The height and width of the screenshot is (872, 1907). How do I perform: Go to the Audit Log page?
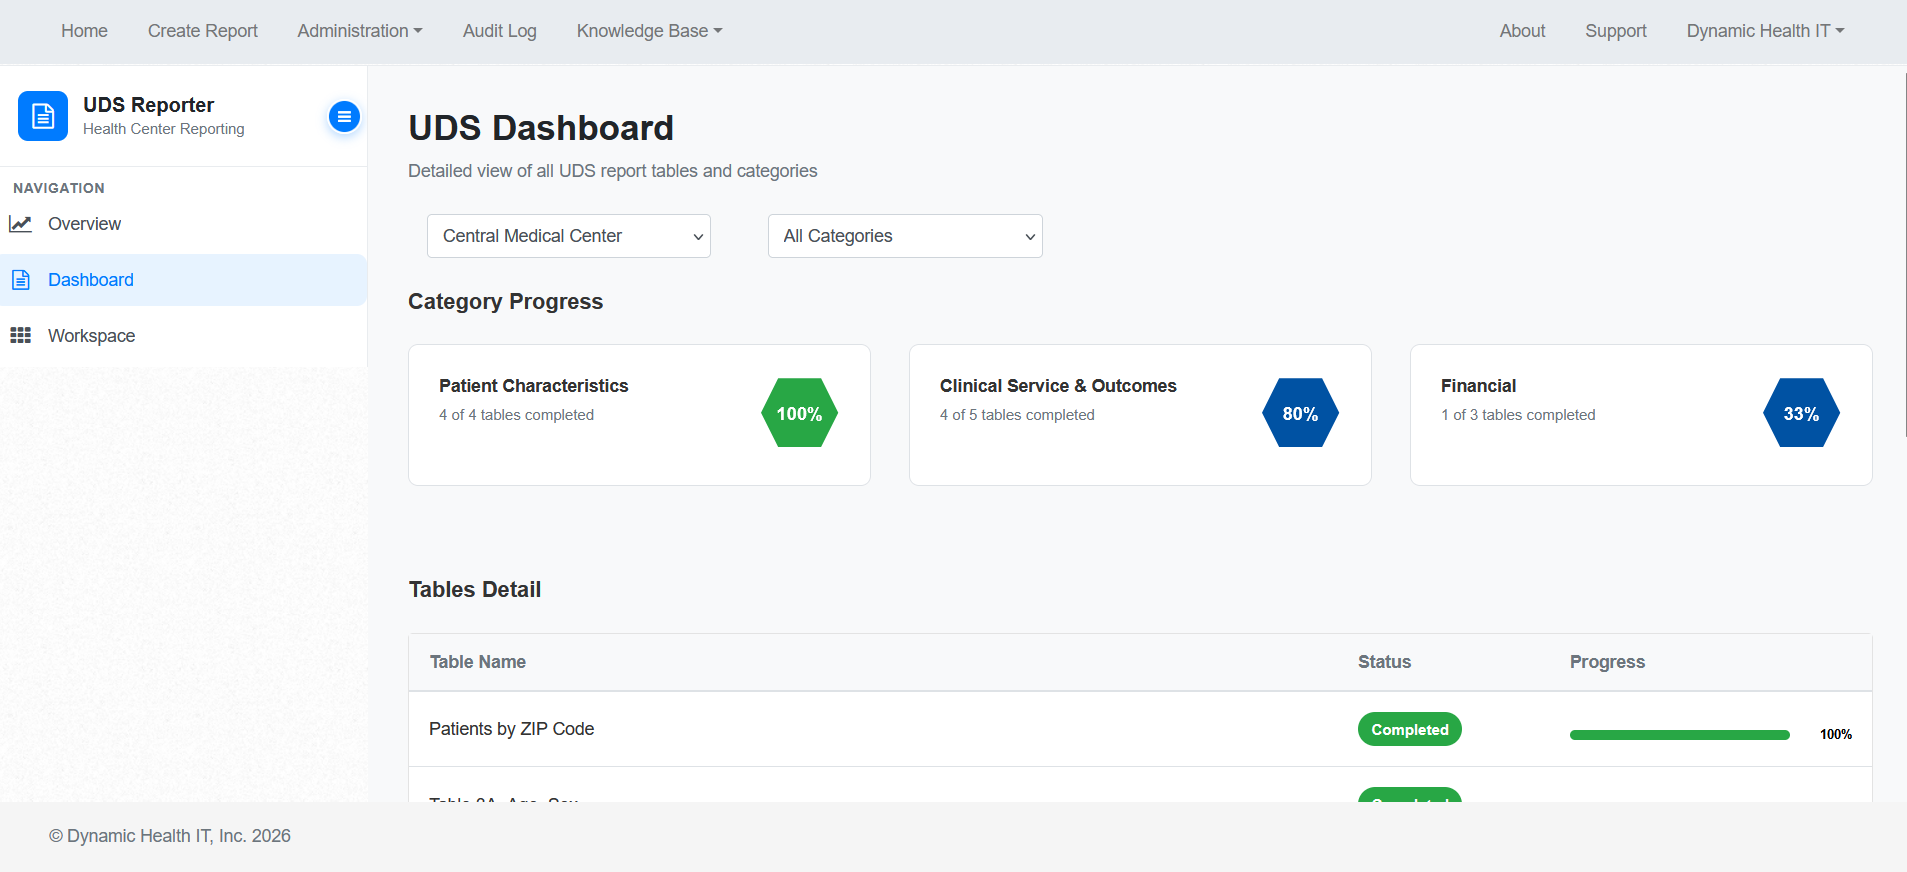500,31
